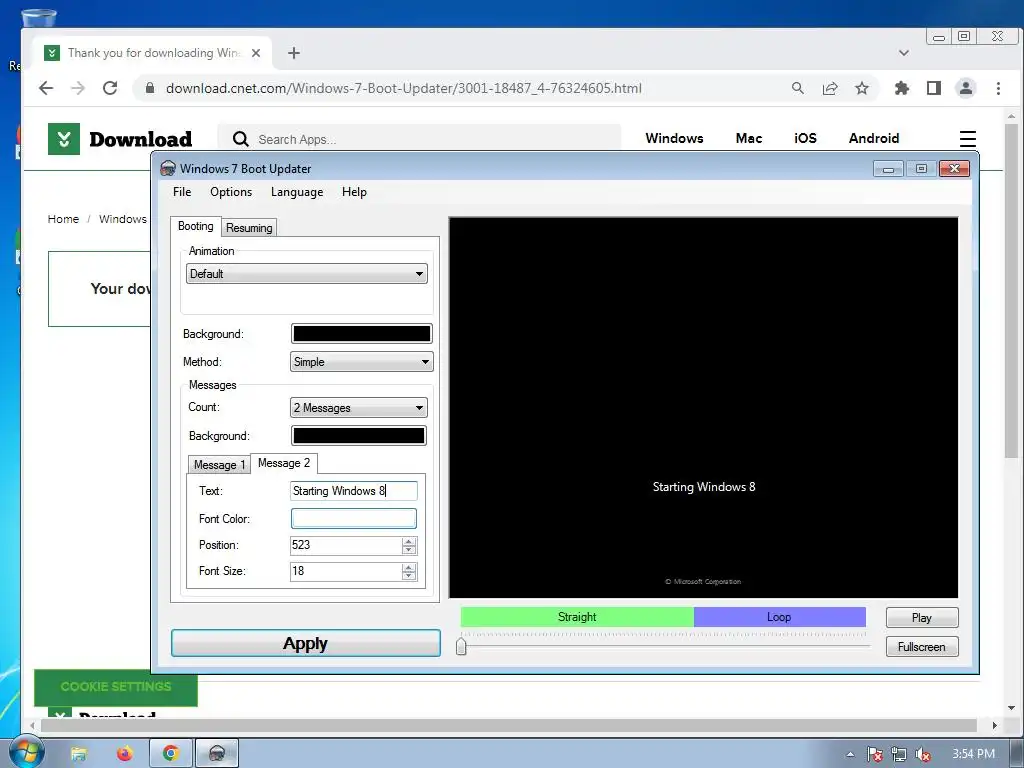Click the Chrome address bar URL
The image size is (1024, 768).
pyautogui.click(x=404, y=88)
